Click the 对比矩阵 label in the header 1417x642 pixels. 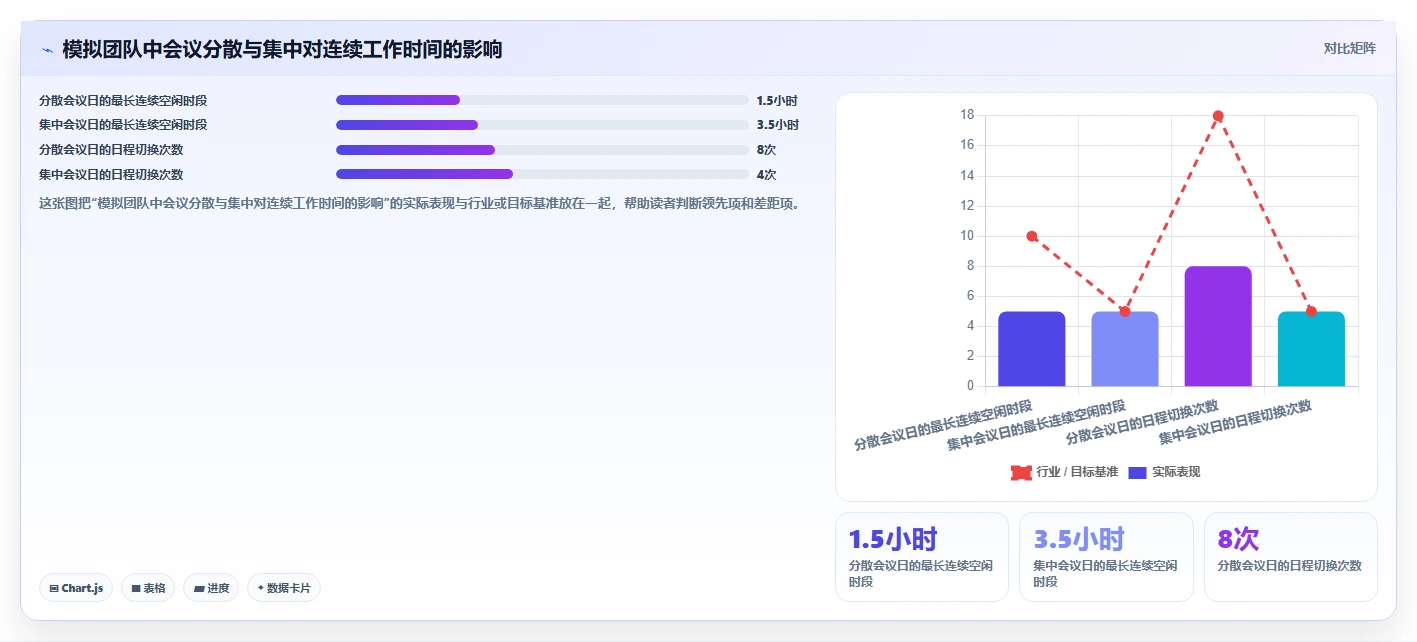(x=1349, y=48)
